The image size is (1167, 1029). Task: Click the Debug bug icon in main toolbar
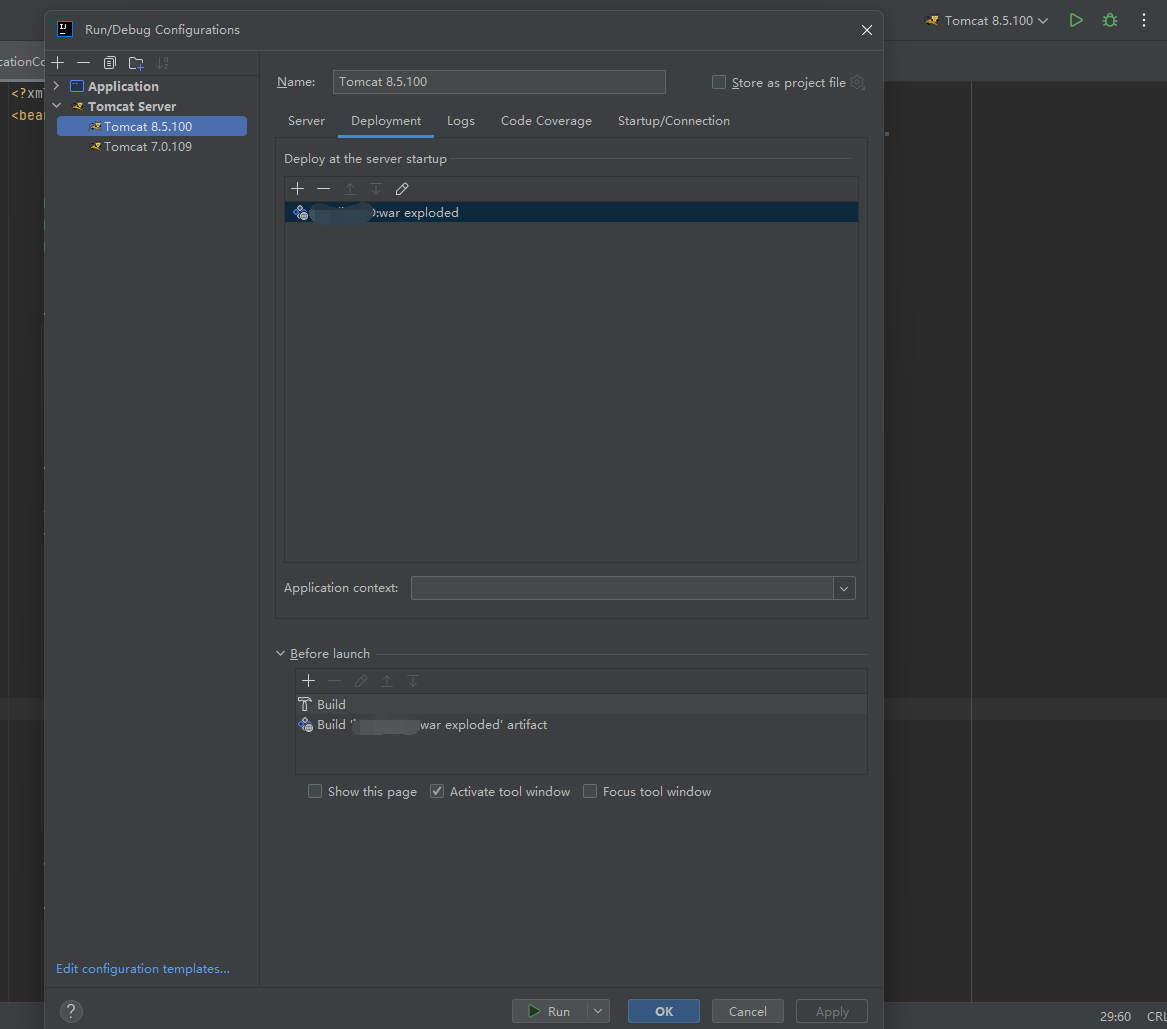1110,20
